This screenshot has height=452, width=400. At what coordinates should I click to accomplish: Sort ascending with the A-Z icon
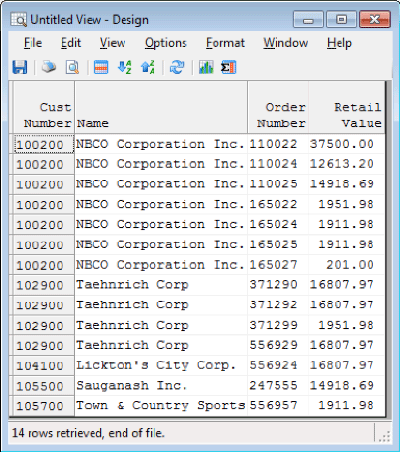pos(124,67)
